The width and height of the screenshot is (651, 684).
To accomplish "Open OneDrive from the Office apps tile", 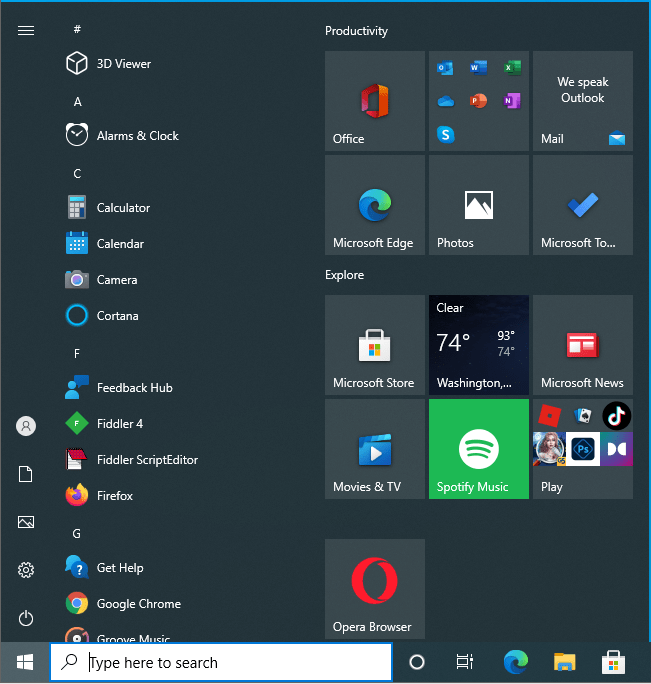I will click(x=445, y=101).
